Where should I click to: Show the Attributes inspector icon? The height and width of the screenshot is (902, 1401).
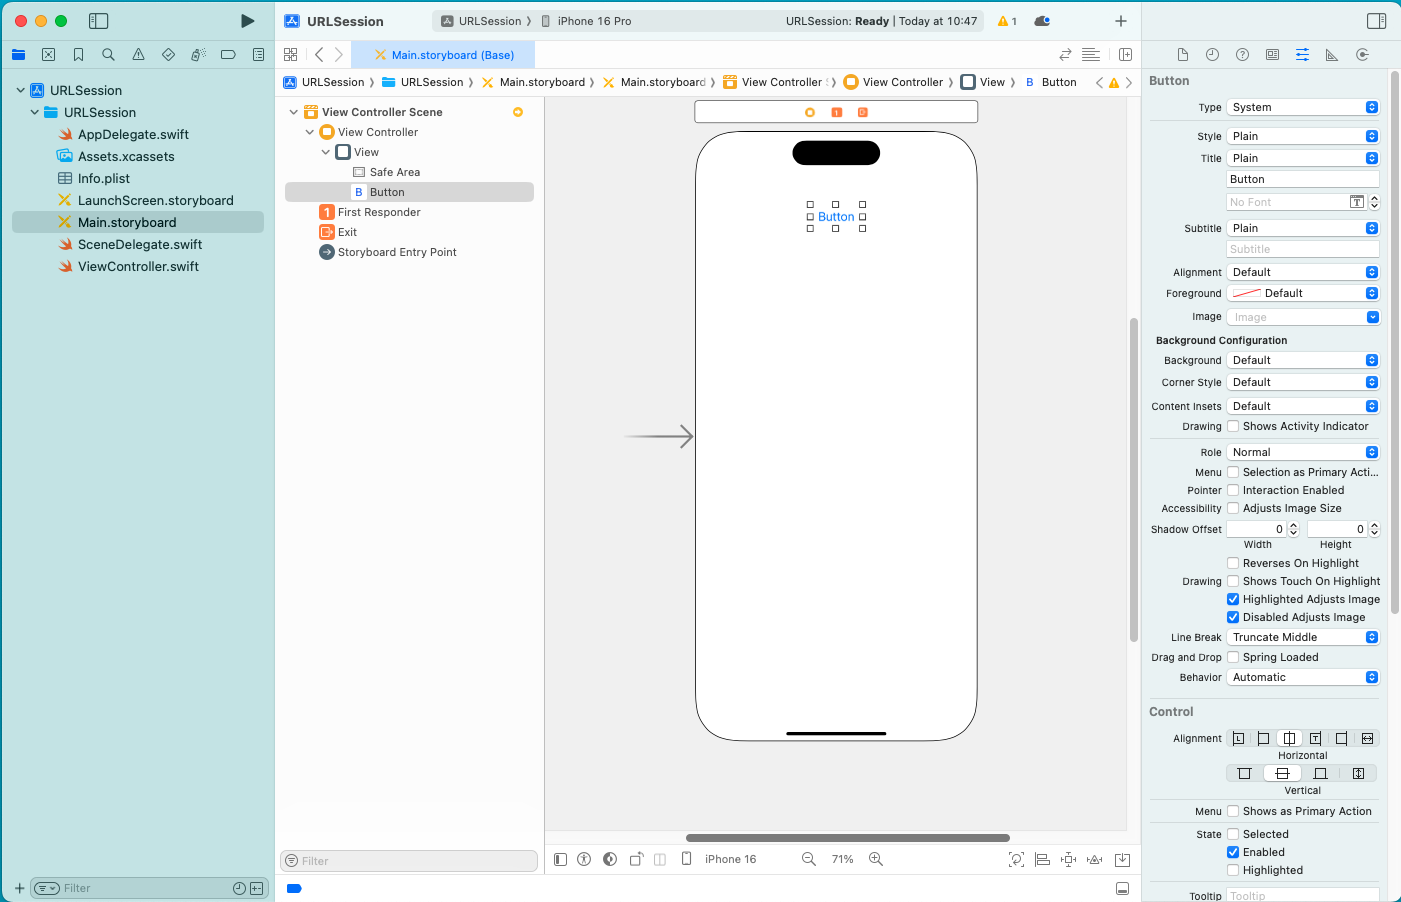1302,55
